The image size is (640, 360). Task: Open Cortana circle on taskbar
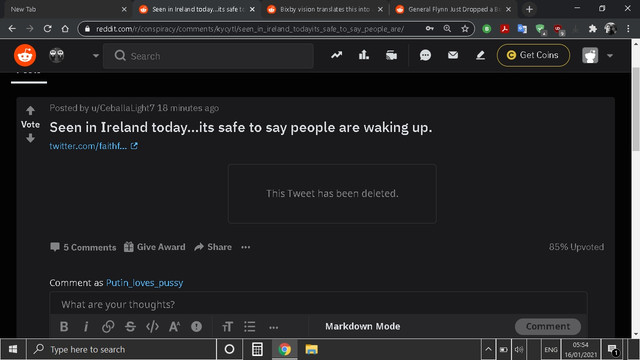229,349
